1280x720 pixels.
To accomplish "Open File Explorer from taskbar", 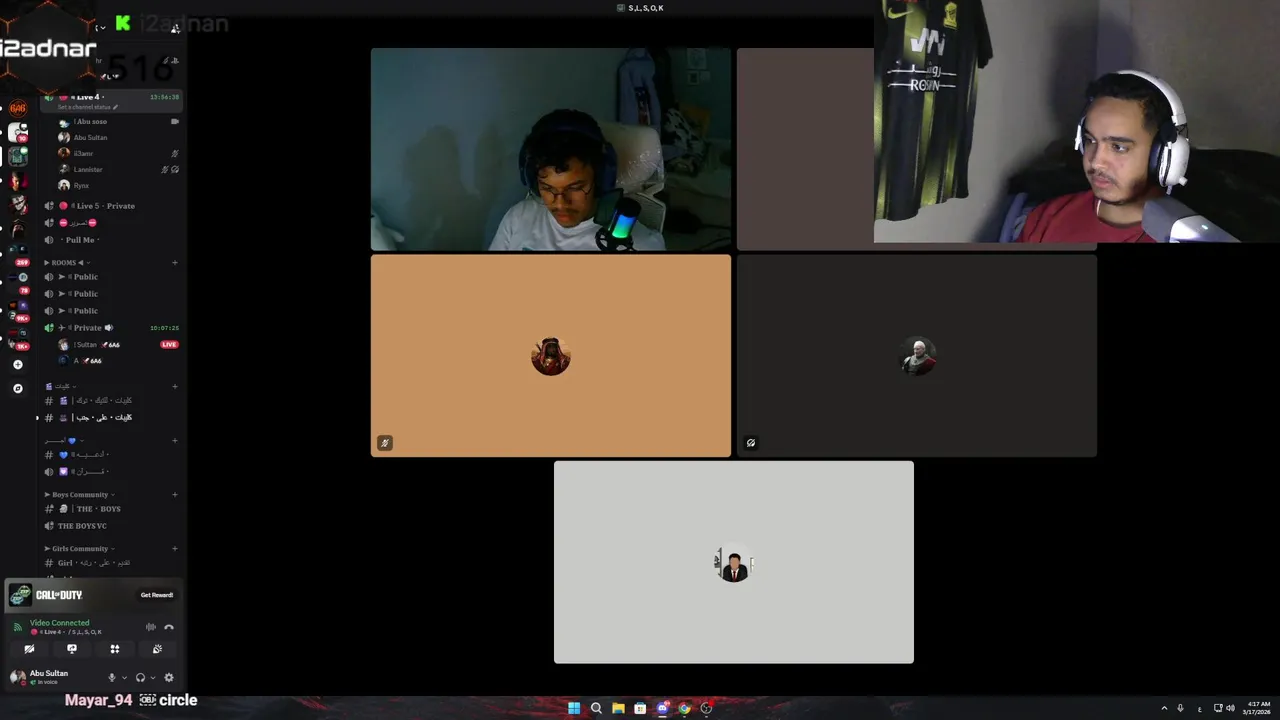I will click(x=618, y=708).
